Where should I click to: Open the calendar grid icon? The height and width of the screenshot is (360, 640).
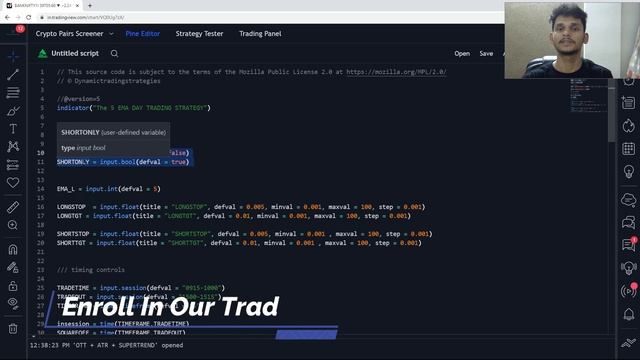click(x=629, y=149)
